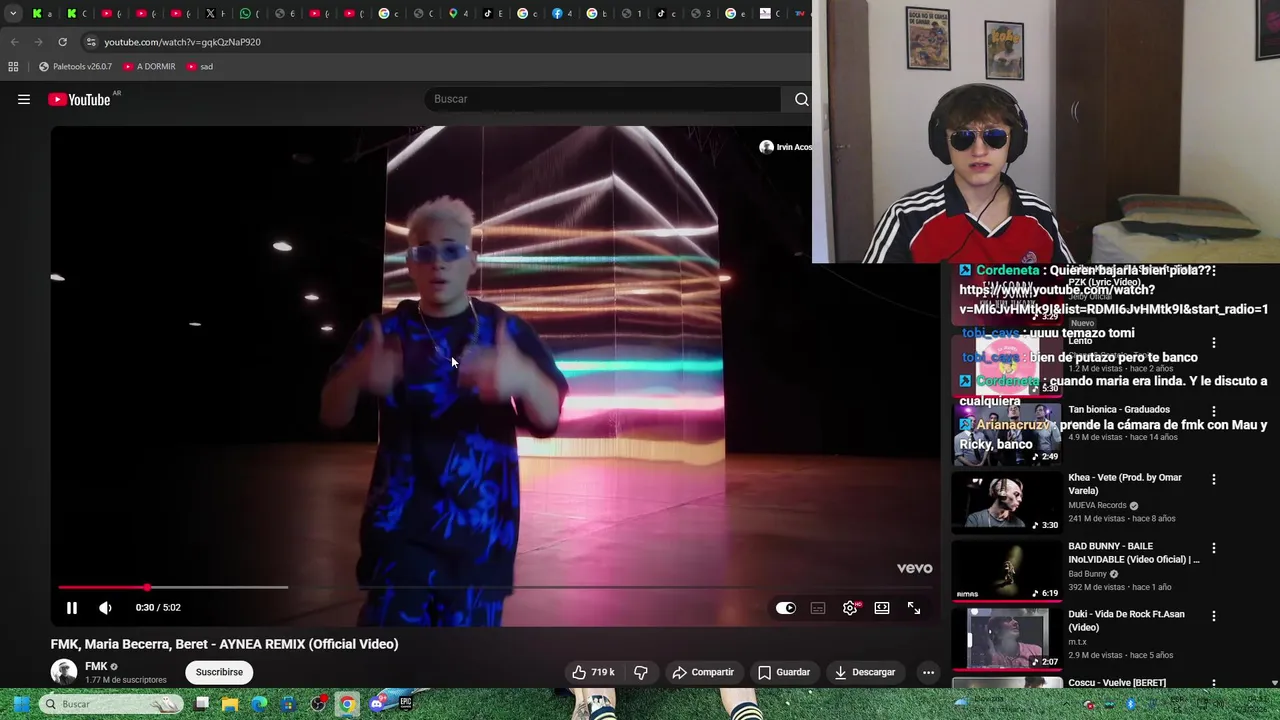Open site info icon in address bar

coord(91,42)
